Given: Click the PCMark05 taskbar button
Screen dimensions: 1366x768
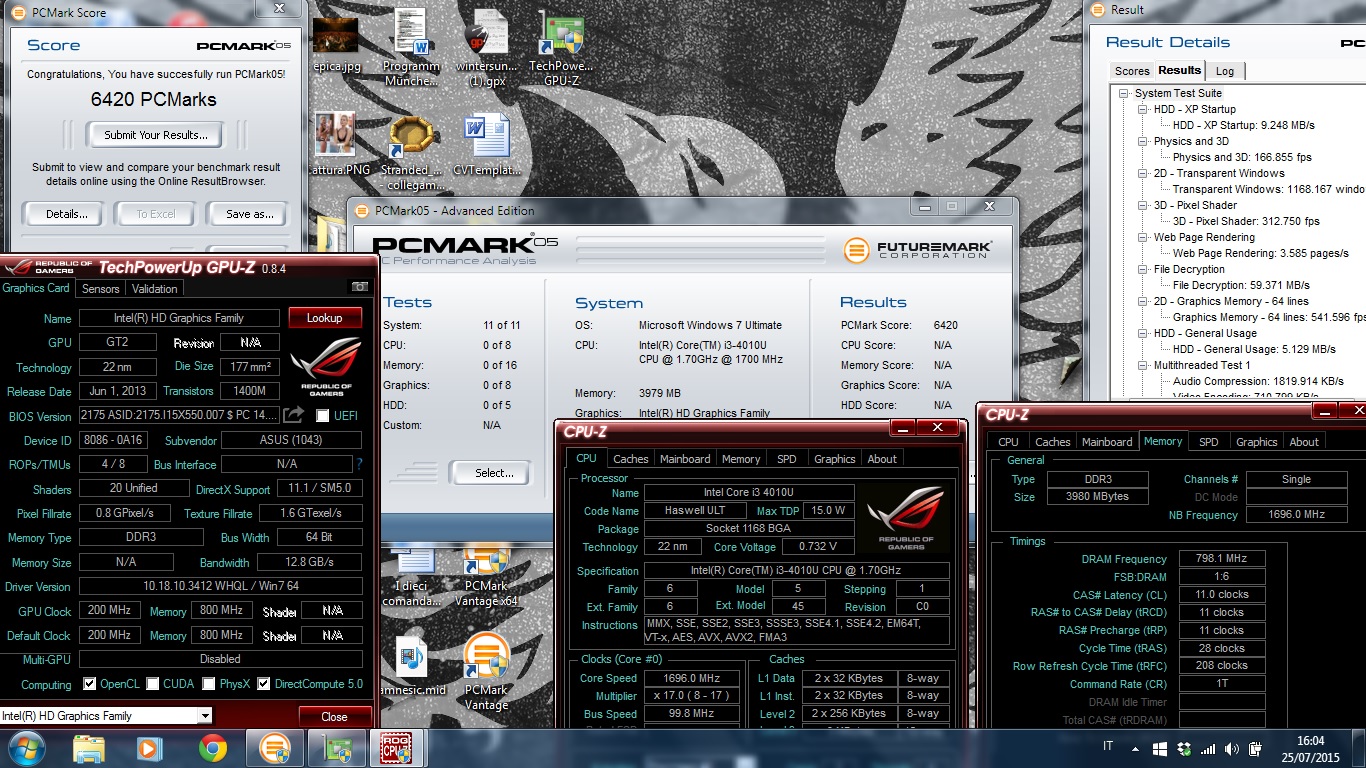Looking at the screenshot, I should [274, 749].
